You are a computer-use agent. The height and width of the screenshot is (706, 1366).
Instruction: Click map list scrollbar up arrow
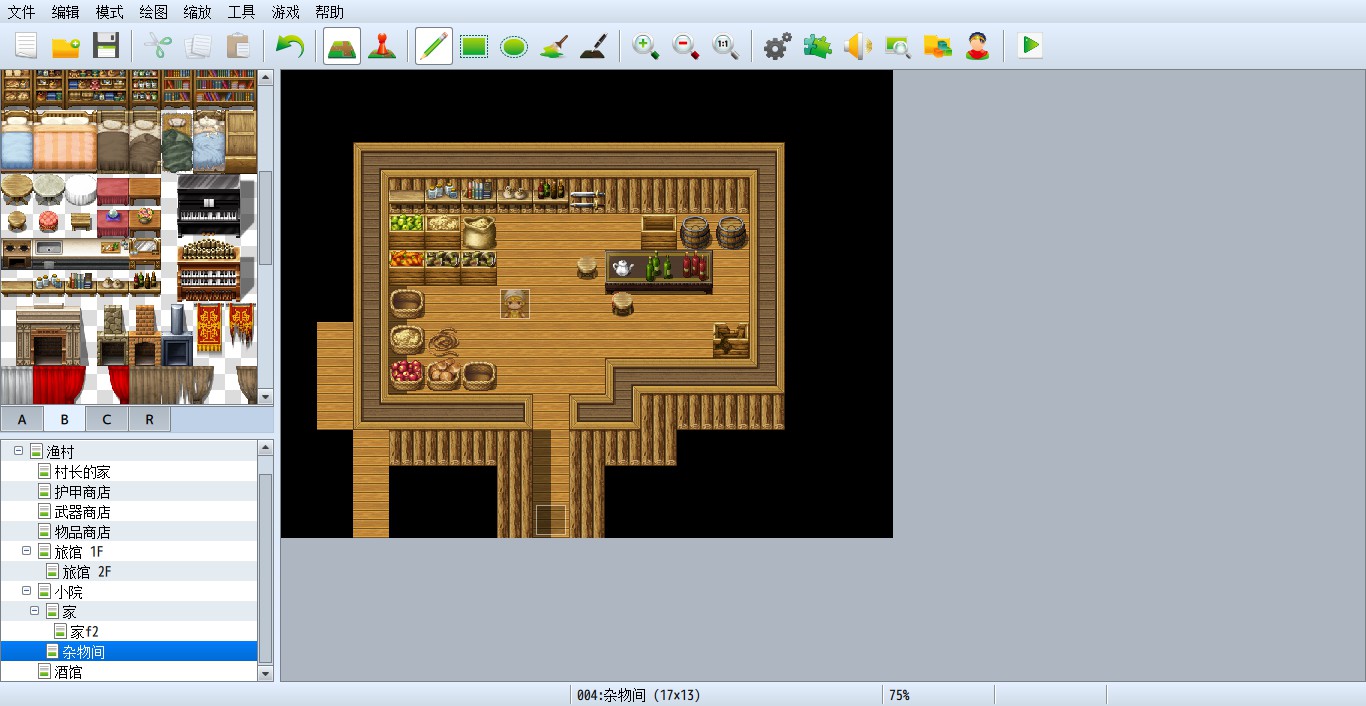point(265,448)
